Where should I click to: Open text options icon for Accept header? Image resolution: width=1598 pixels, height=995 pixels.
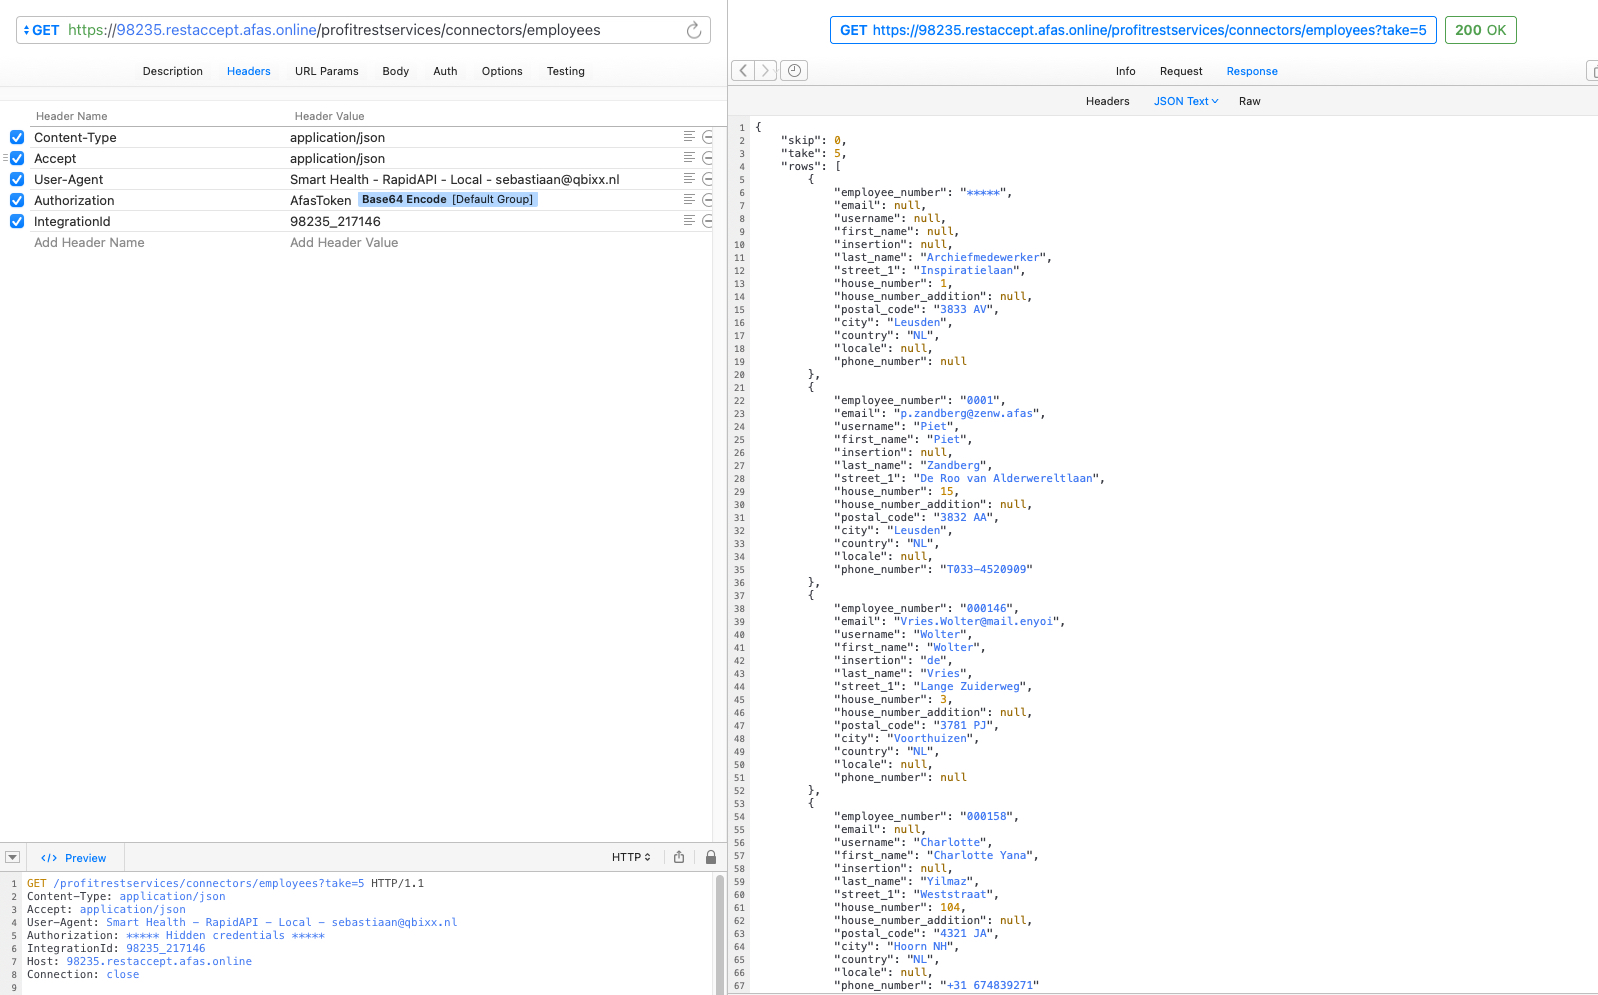click(689, 158)
